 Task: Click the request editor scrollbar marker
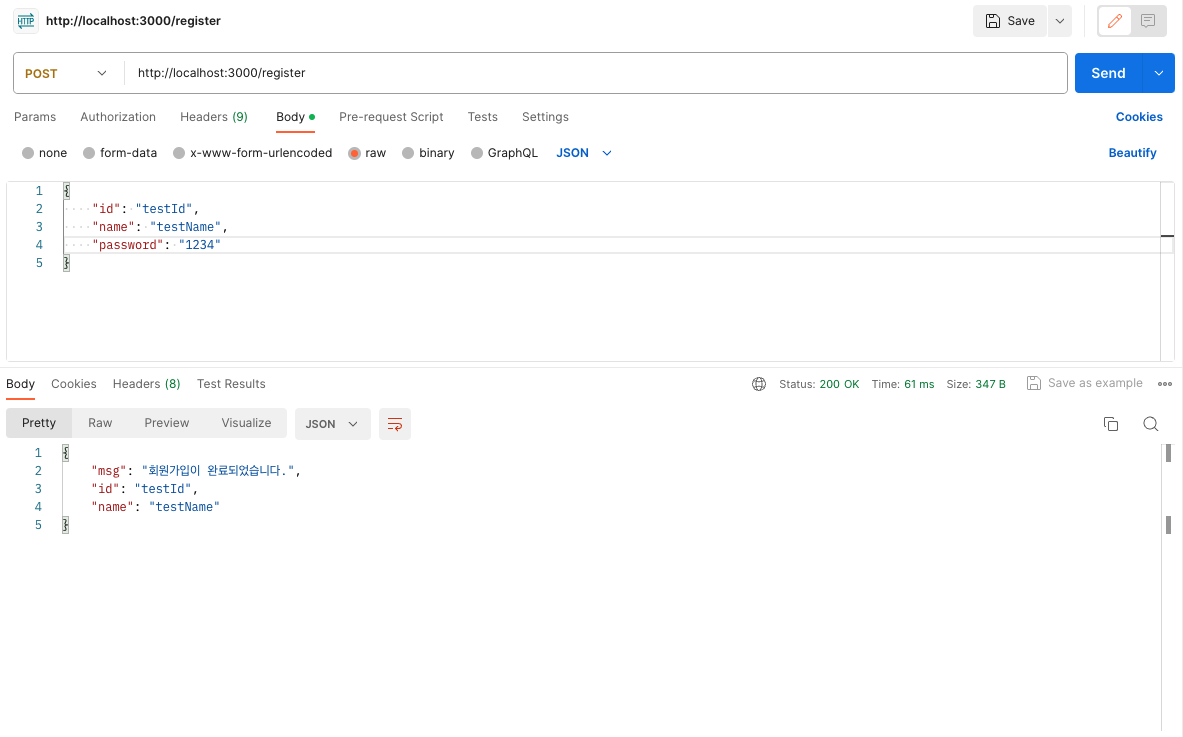1167,236
